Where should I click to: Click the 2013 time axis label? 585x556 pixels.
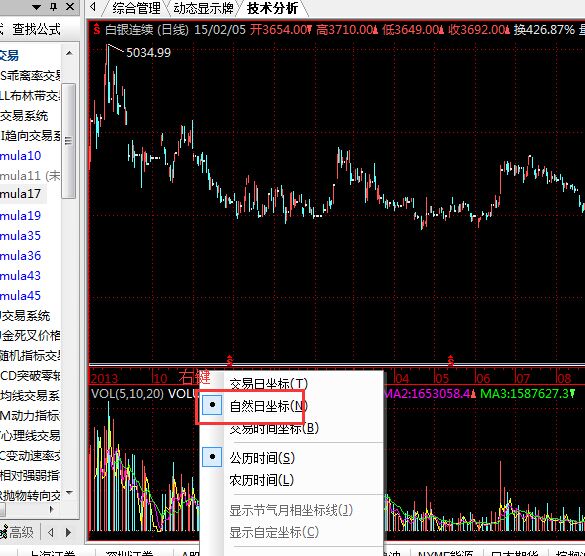[x=104, y=379]
